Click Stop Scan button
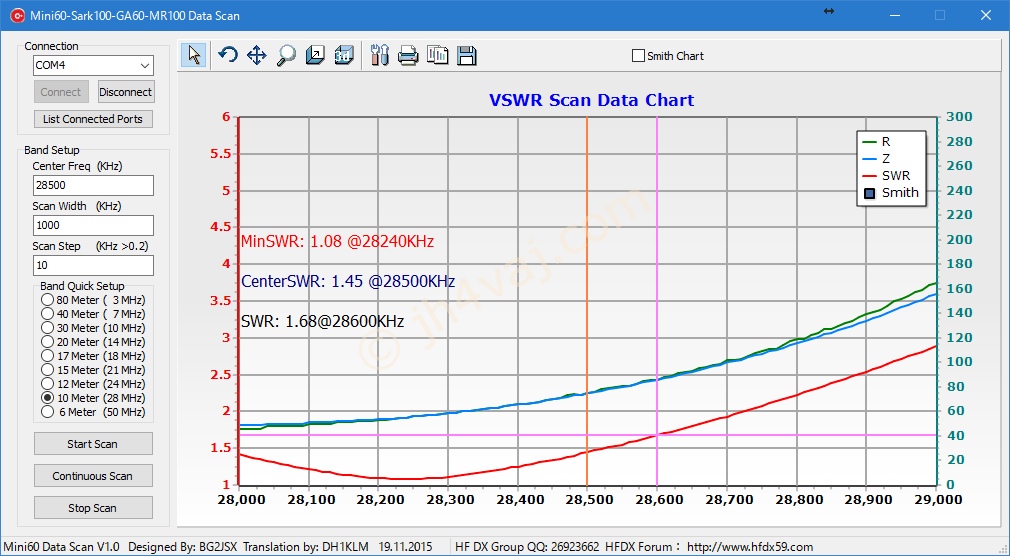 [93, 508]
